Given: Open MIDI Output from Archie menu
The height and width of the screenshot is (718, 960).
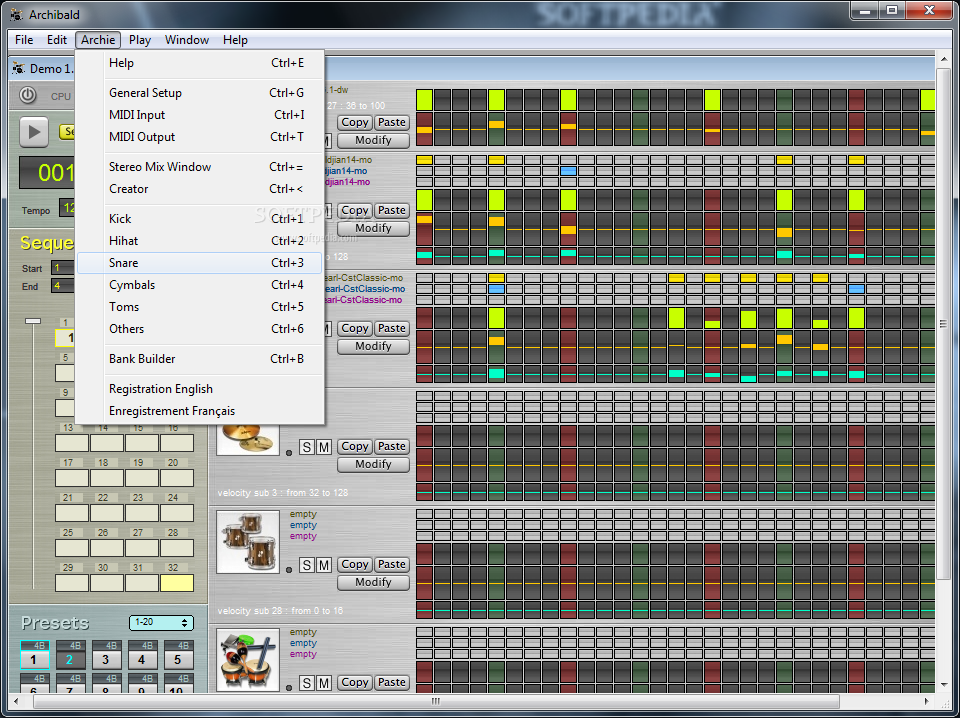Looking at the screenshot, I should (199, 137).
